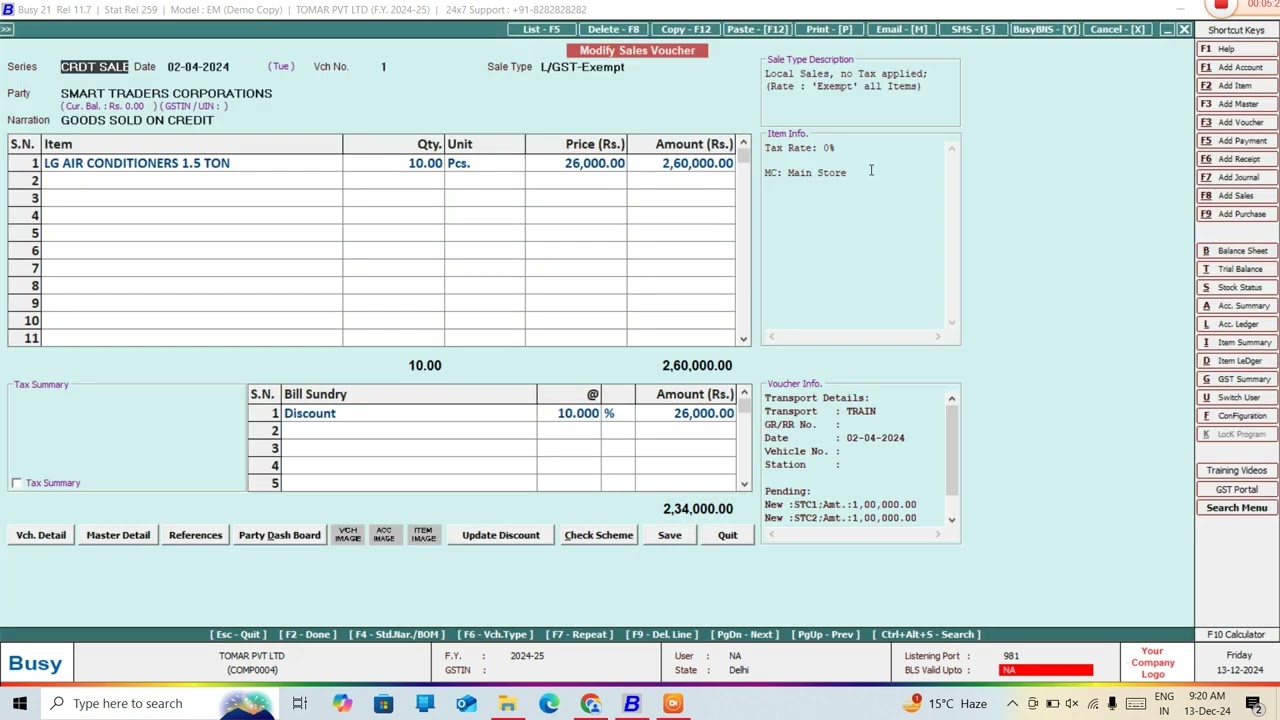Viewport: 1280px width, 720px height.
Task: Open Windows Start menu
Action: (20, 703)
